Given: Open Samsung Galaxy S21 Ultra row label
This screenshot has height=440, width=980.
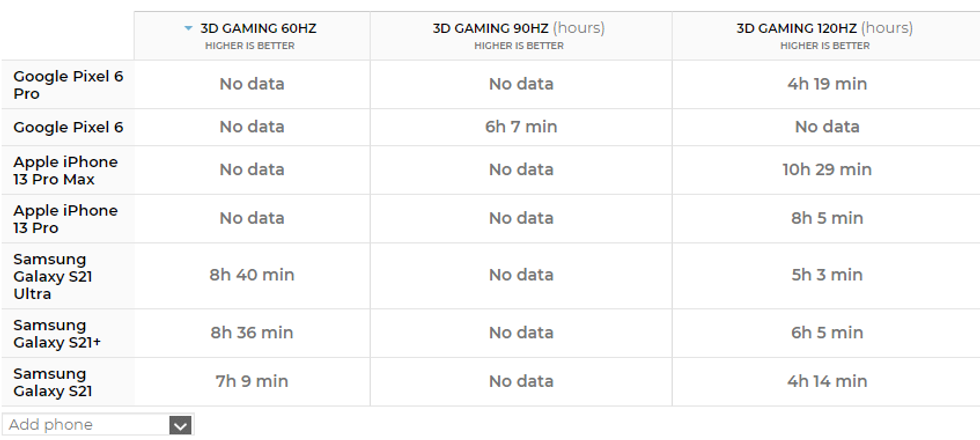Looking at the screenshot, I should tap(52, 276).
